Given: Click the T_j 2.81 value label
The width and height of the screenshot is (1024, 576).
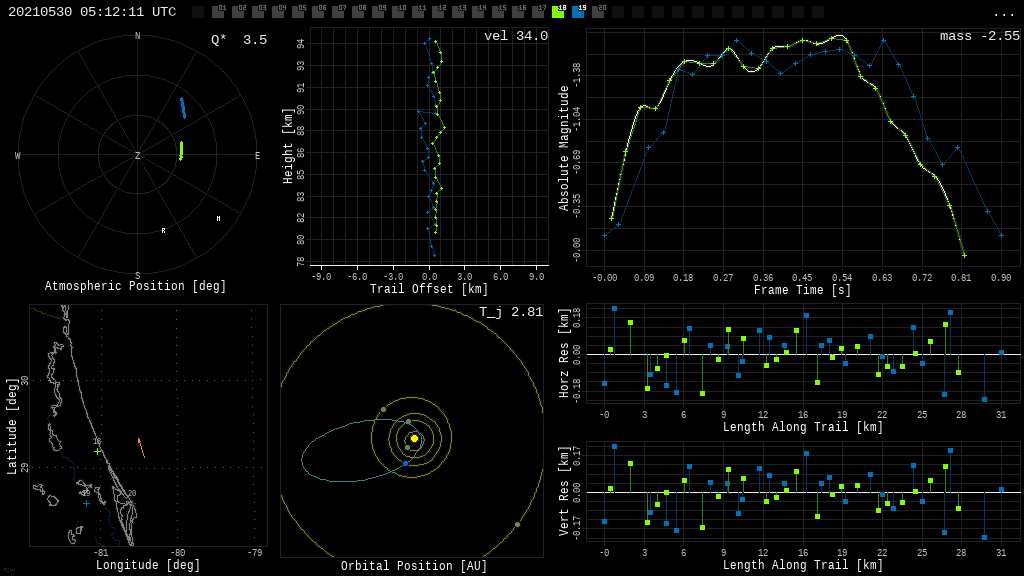Looking at the screenshot, I should pyautogui.click(x=510, y=312).
